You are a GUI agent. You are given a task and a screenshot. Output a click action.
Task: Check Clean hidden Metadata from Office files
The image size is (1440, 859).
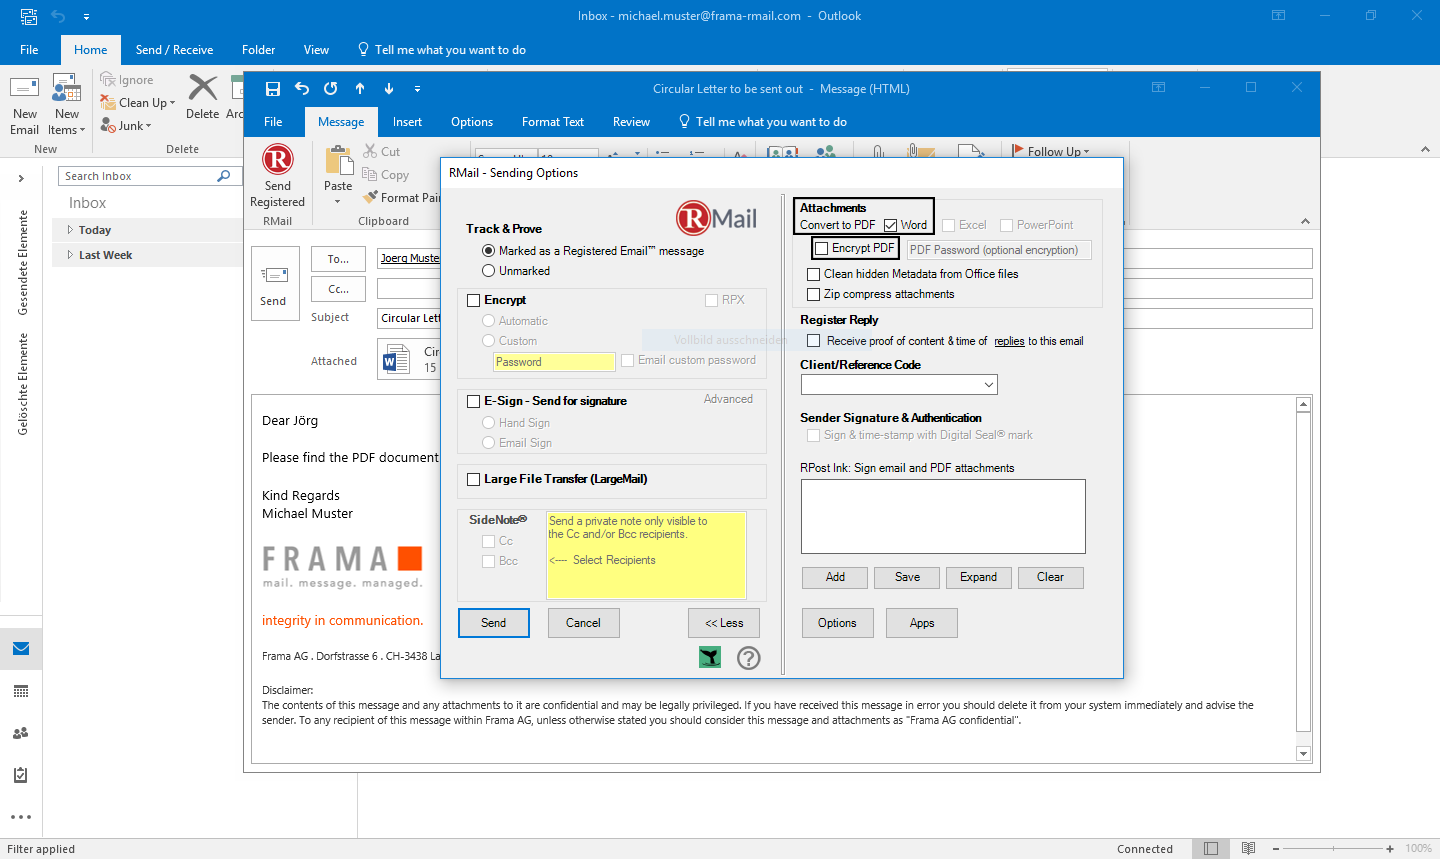click(814, 274)
